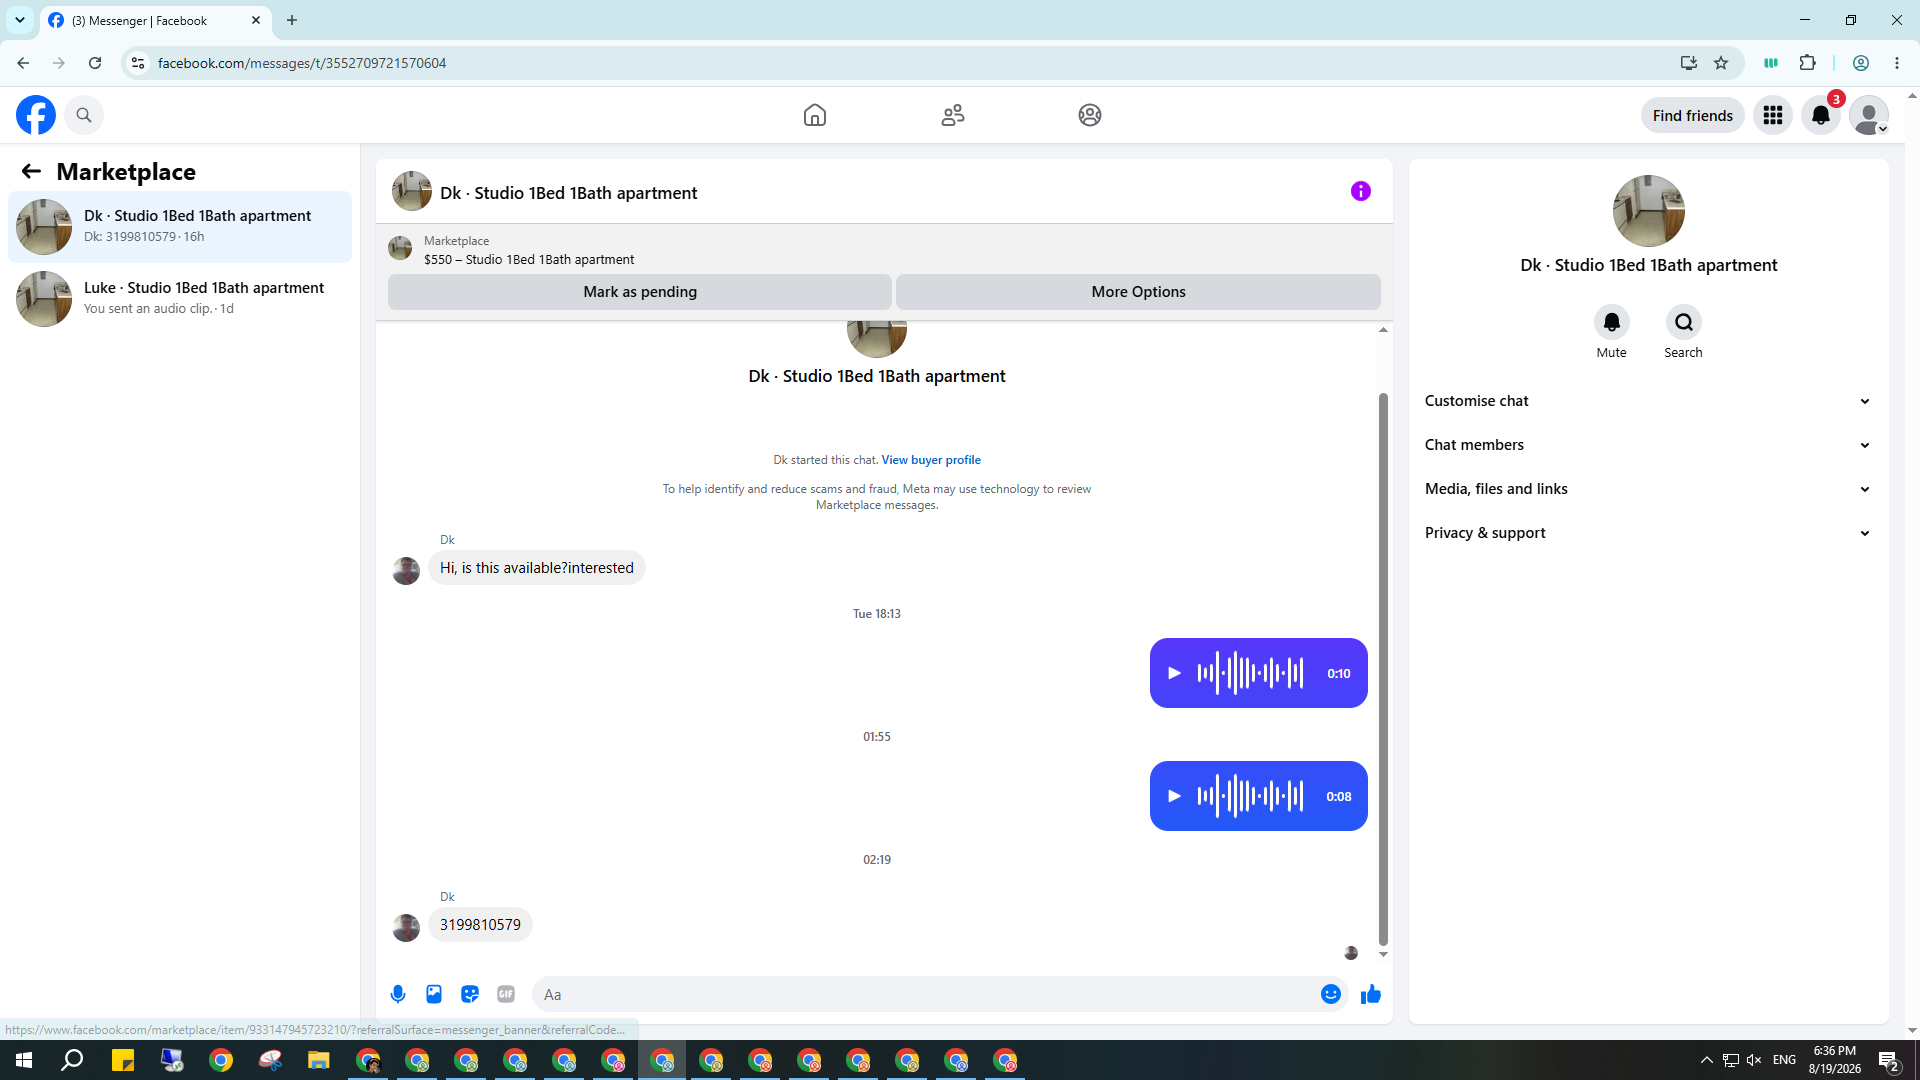The image size is (1920, 1080).
Task: Open a new browser tab
Action: coord(292,20)
